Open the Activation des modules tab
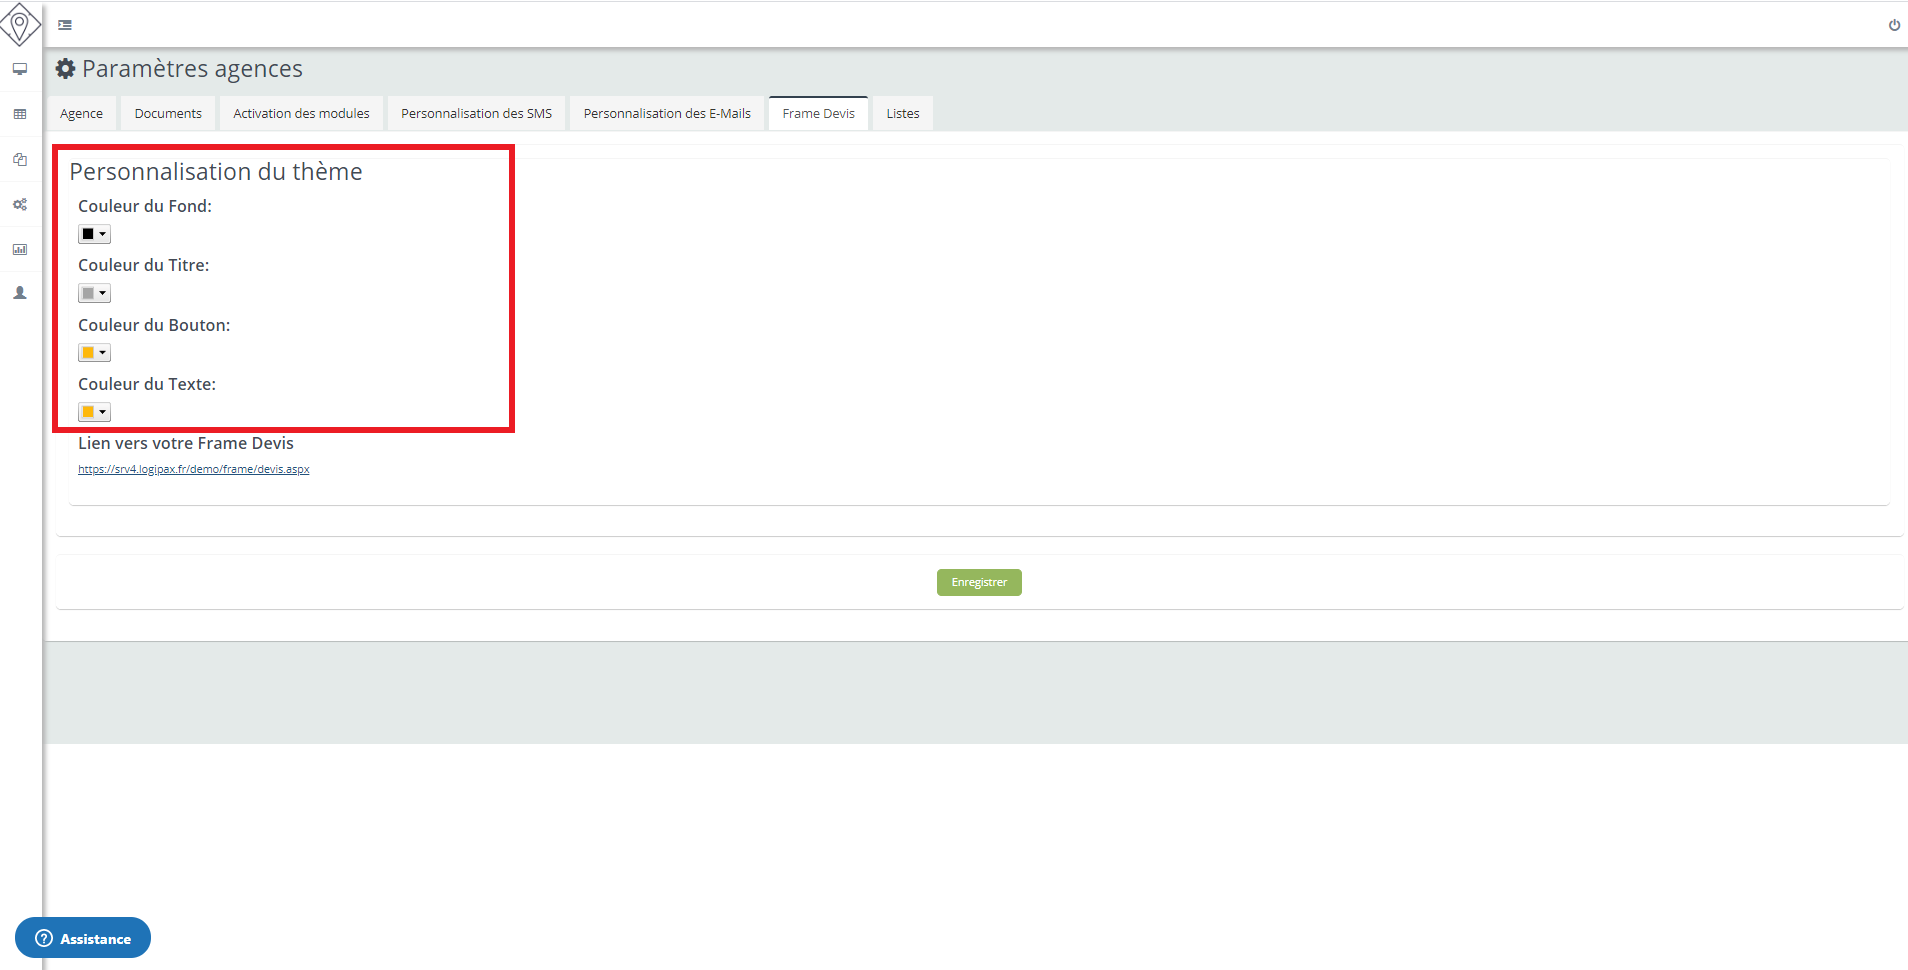1908x970 pixels. [x=301, y=114]
